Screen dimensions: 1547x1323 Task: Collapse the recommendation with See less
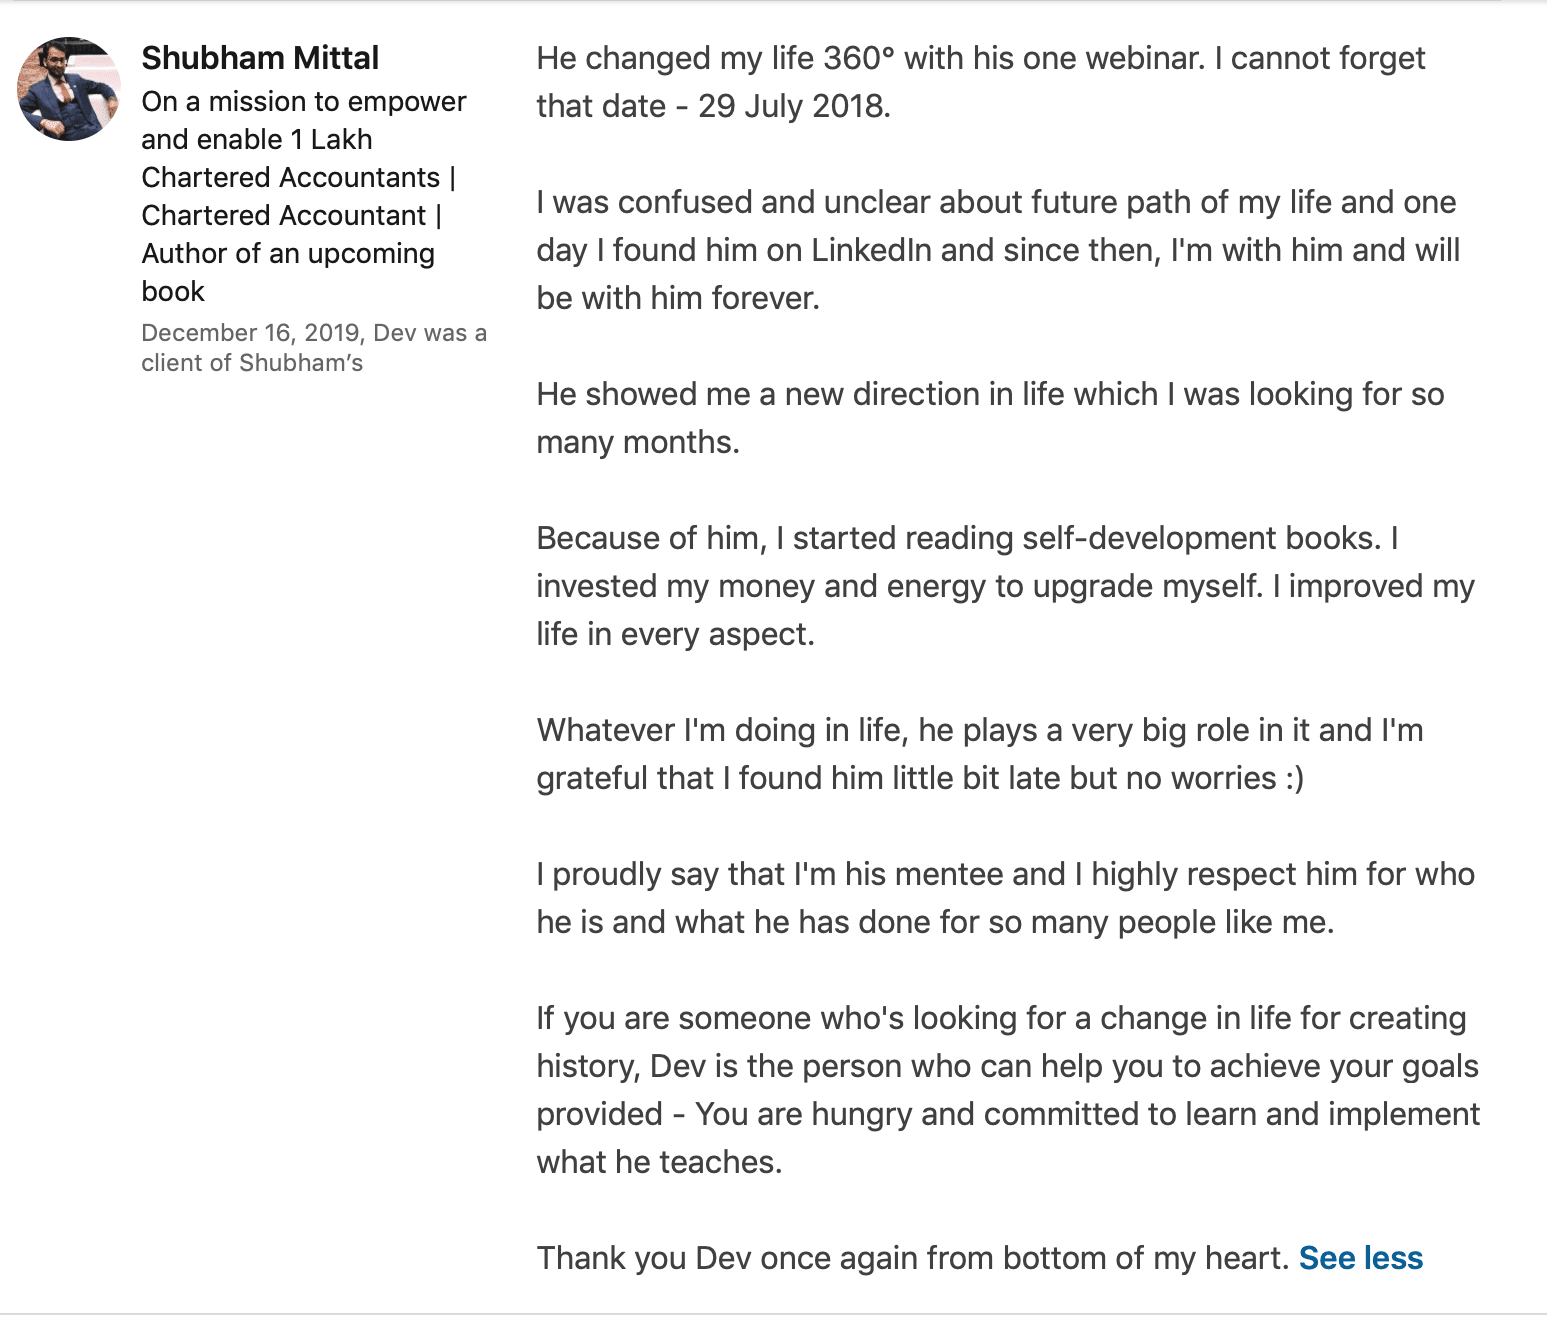pyautogui.click(x=1361, y=1258)
